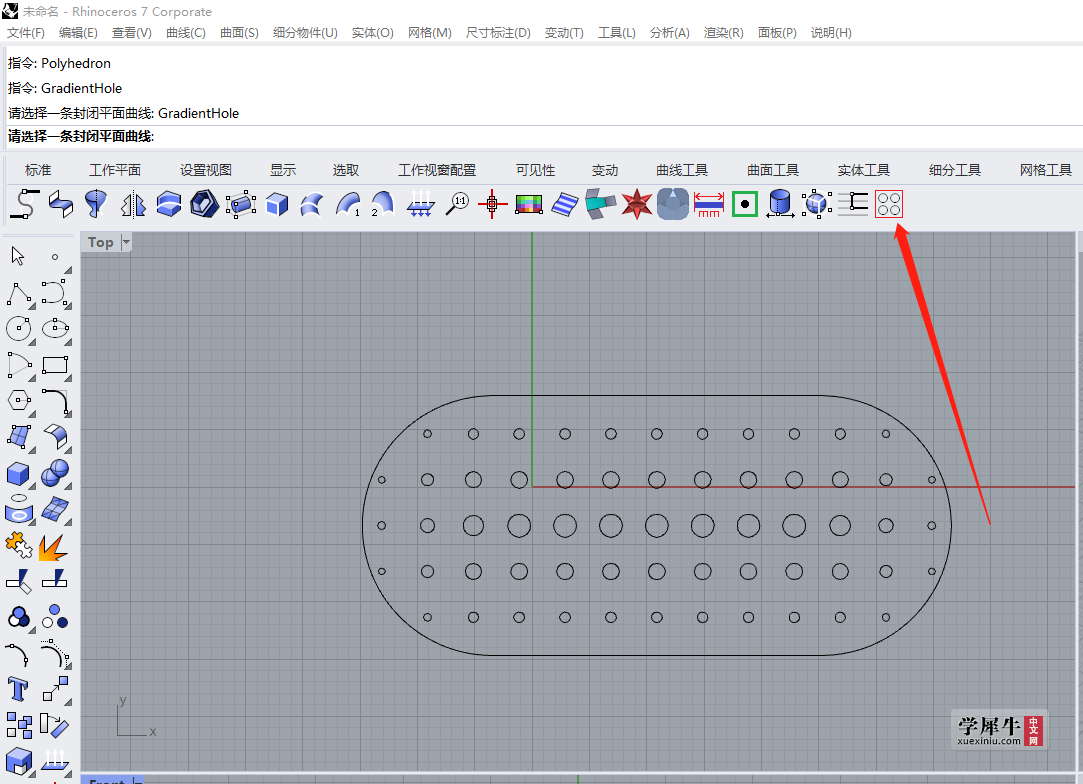Select the Ellipse tool in sidebar
This screenshot has width=1083, height=784.
[55, 329]
